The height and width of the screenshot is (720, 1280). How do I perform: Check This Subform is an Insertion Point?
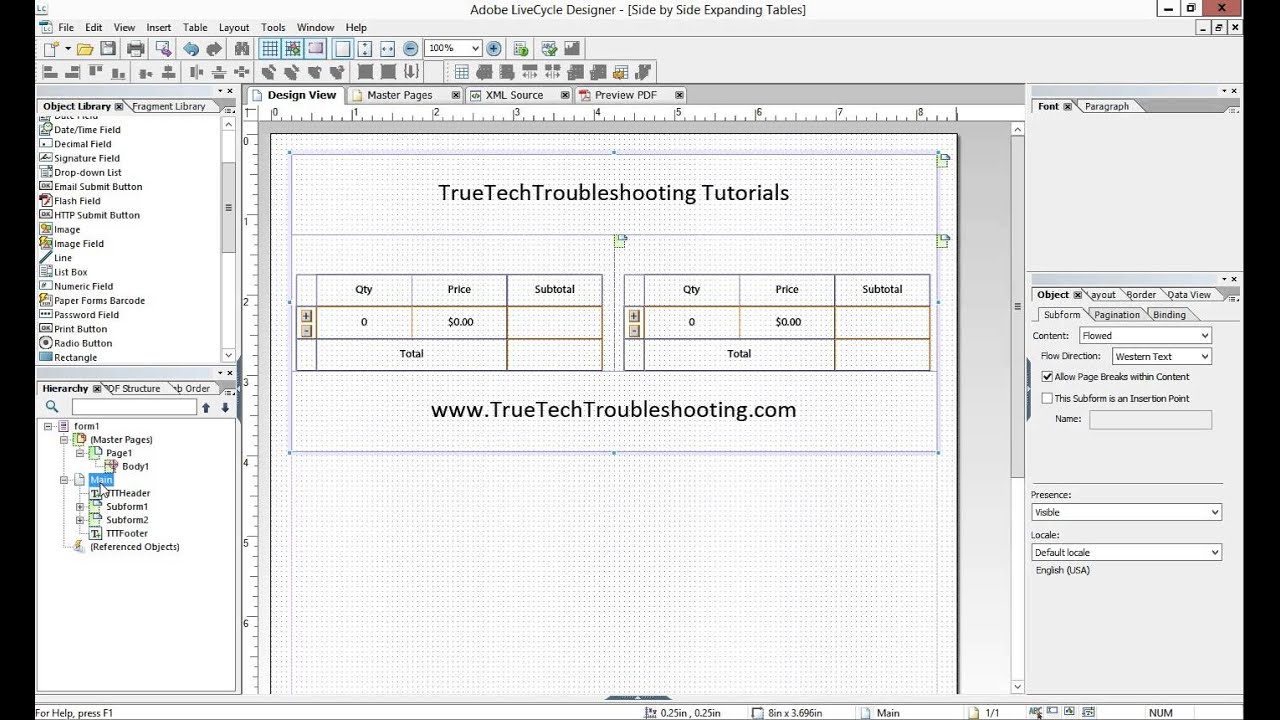(x=1047, y=398)
